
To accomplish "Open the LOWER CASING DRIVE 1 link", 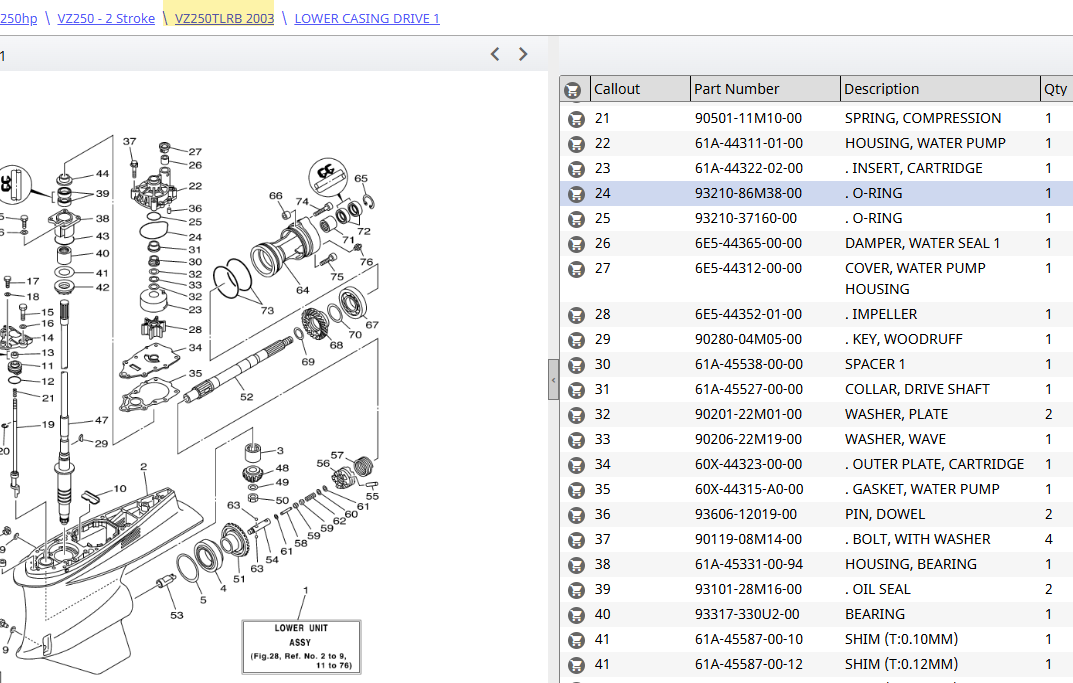I will click(x=367, y=18).
